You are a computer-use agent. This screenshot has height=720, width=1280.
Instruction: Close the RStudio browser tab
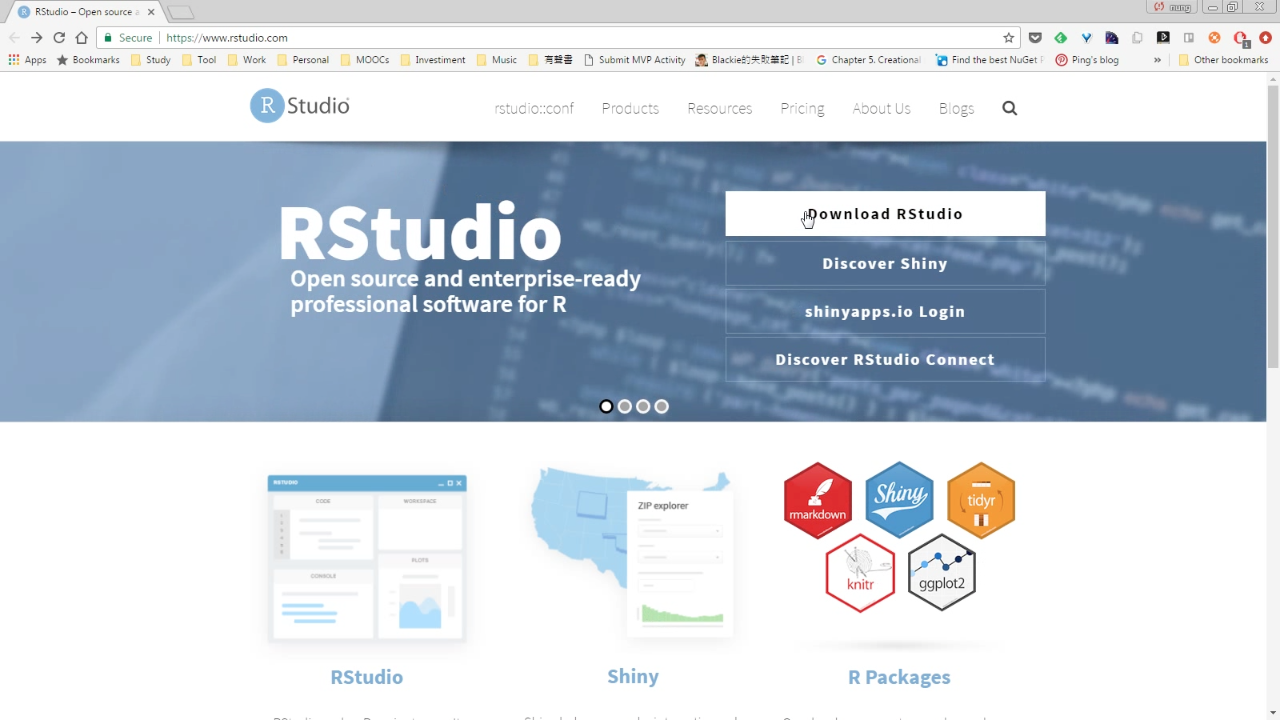(150, 12)
